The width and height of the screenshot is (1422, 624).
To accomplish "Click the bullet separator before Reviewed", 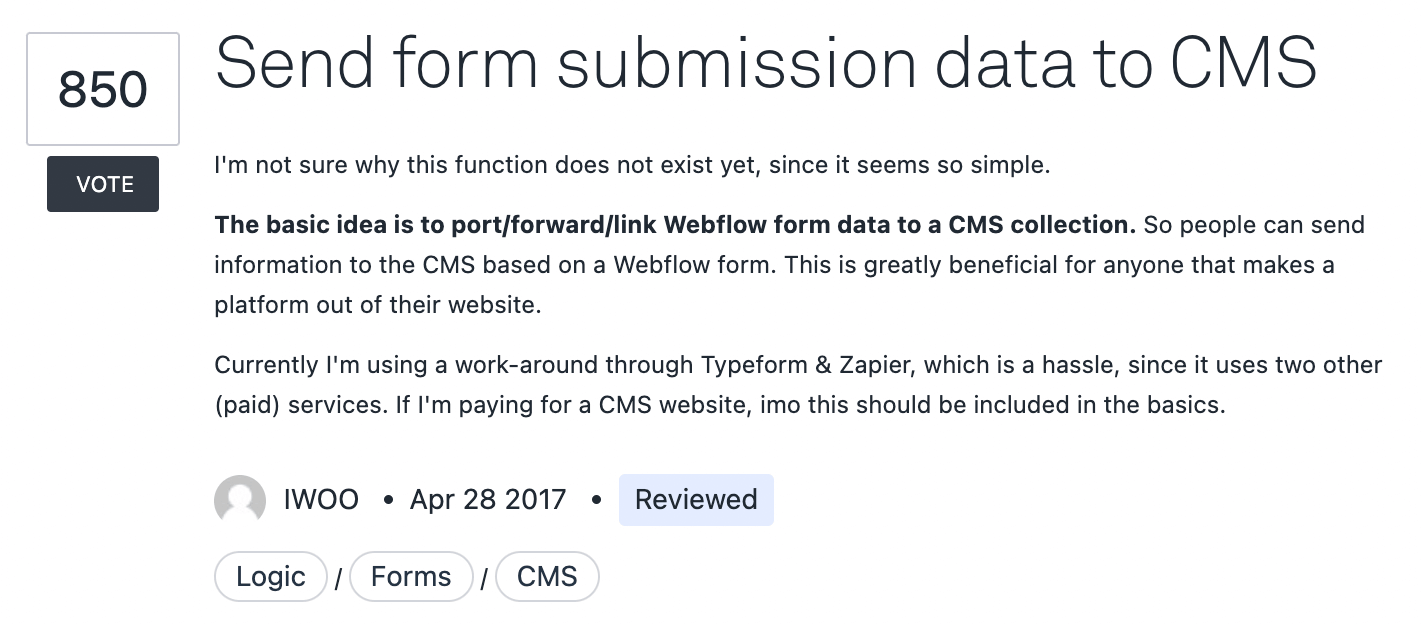I will (x=598, y=500).
